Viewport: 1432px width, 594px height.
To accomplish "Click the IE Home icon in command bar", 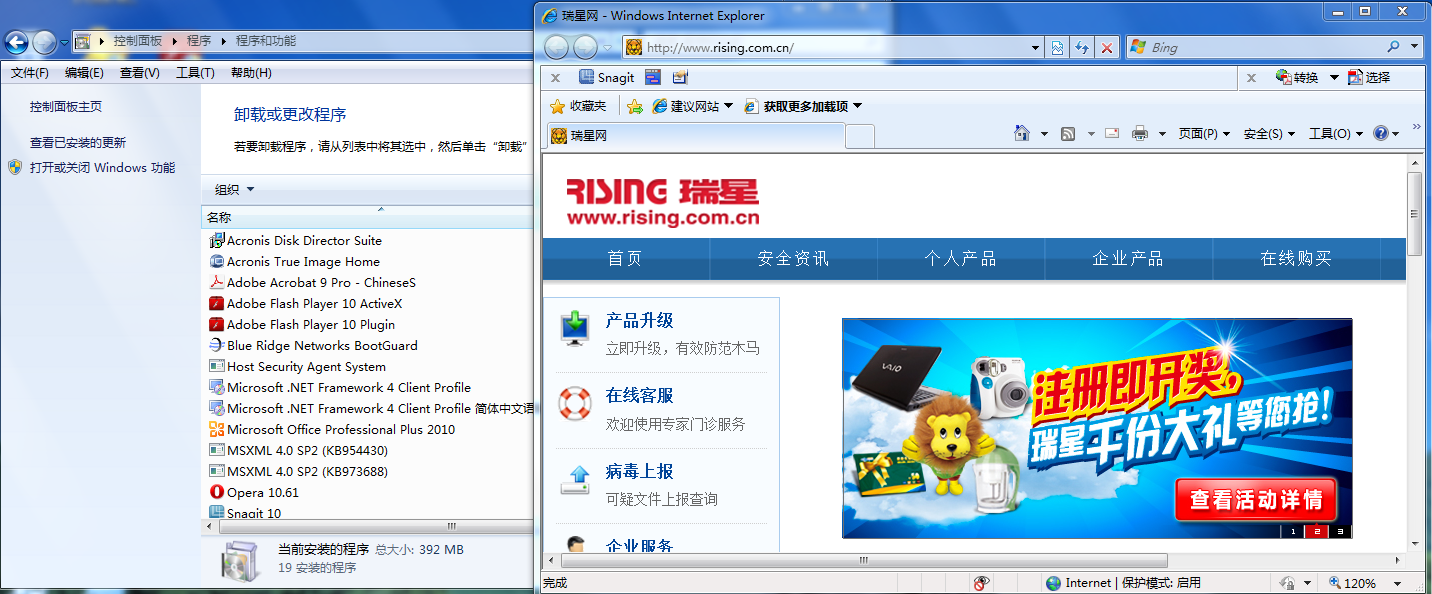I will (1021, 133).
